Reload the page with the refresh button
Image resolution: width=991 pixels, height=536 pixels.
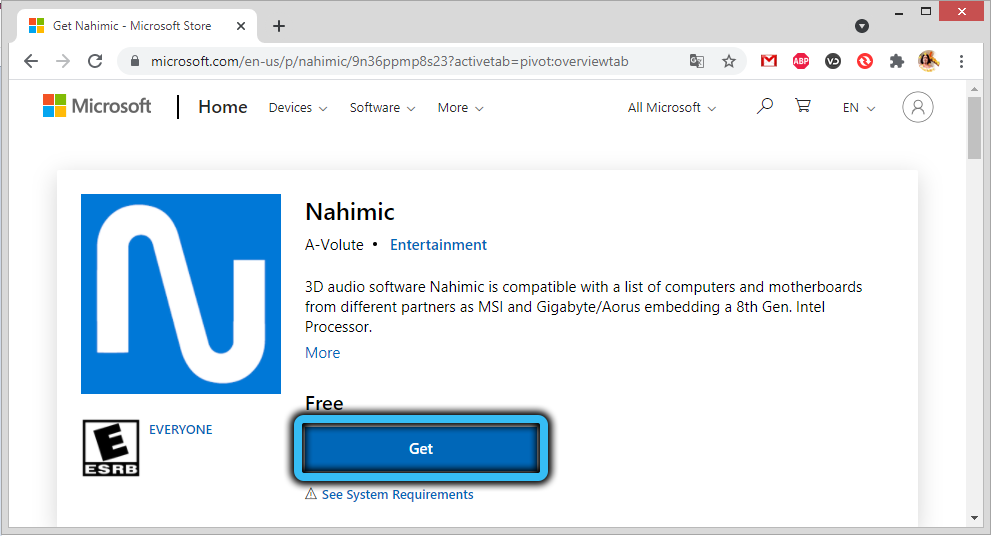[x=95, y=61]
